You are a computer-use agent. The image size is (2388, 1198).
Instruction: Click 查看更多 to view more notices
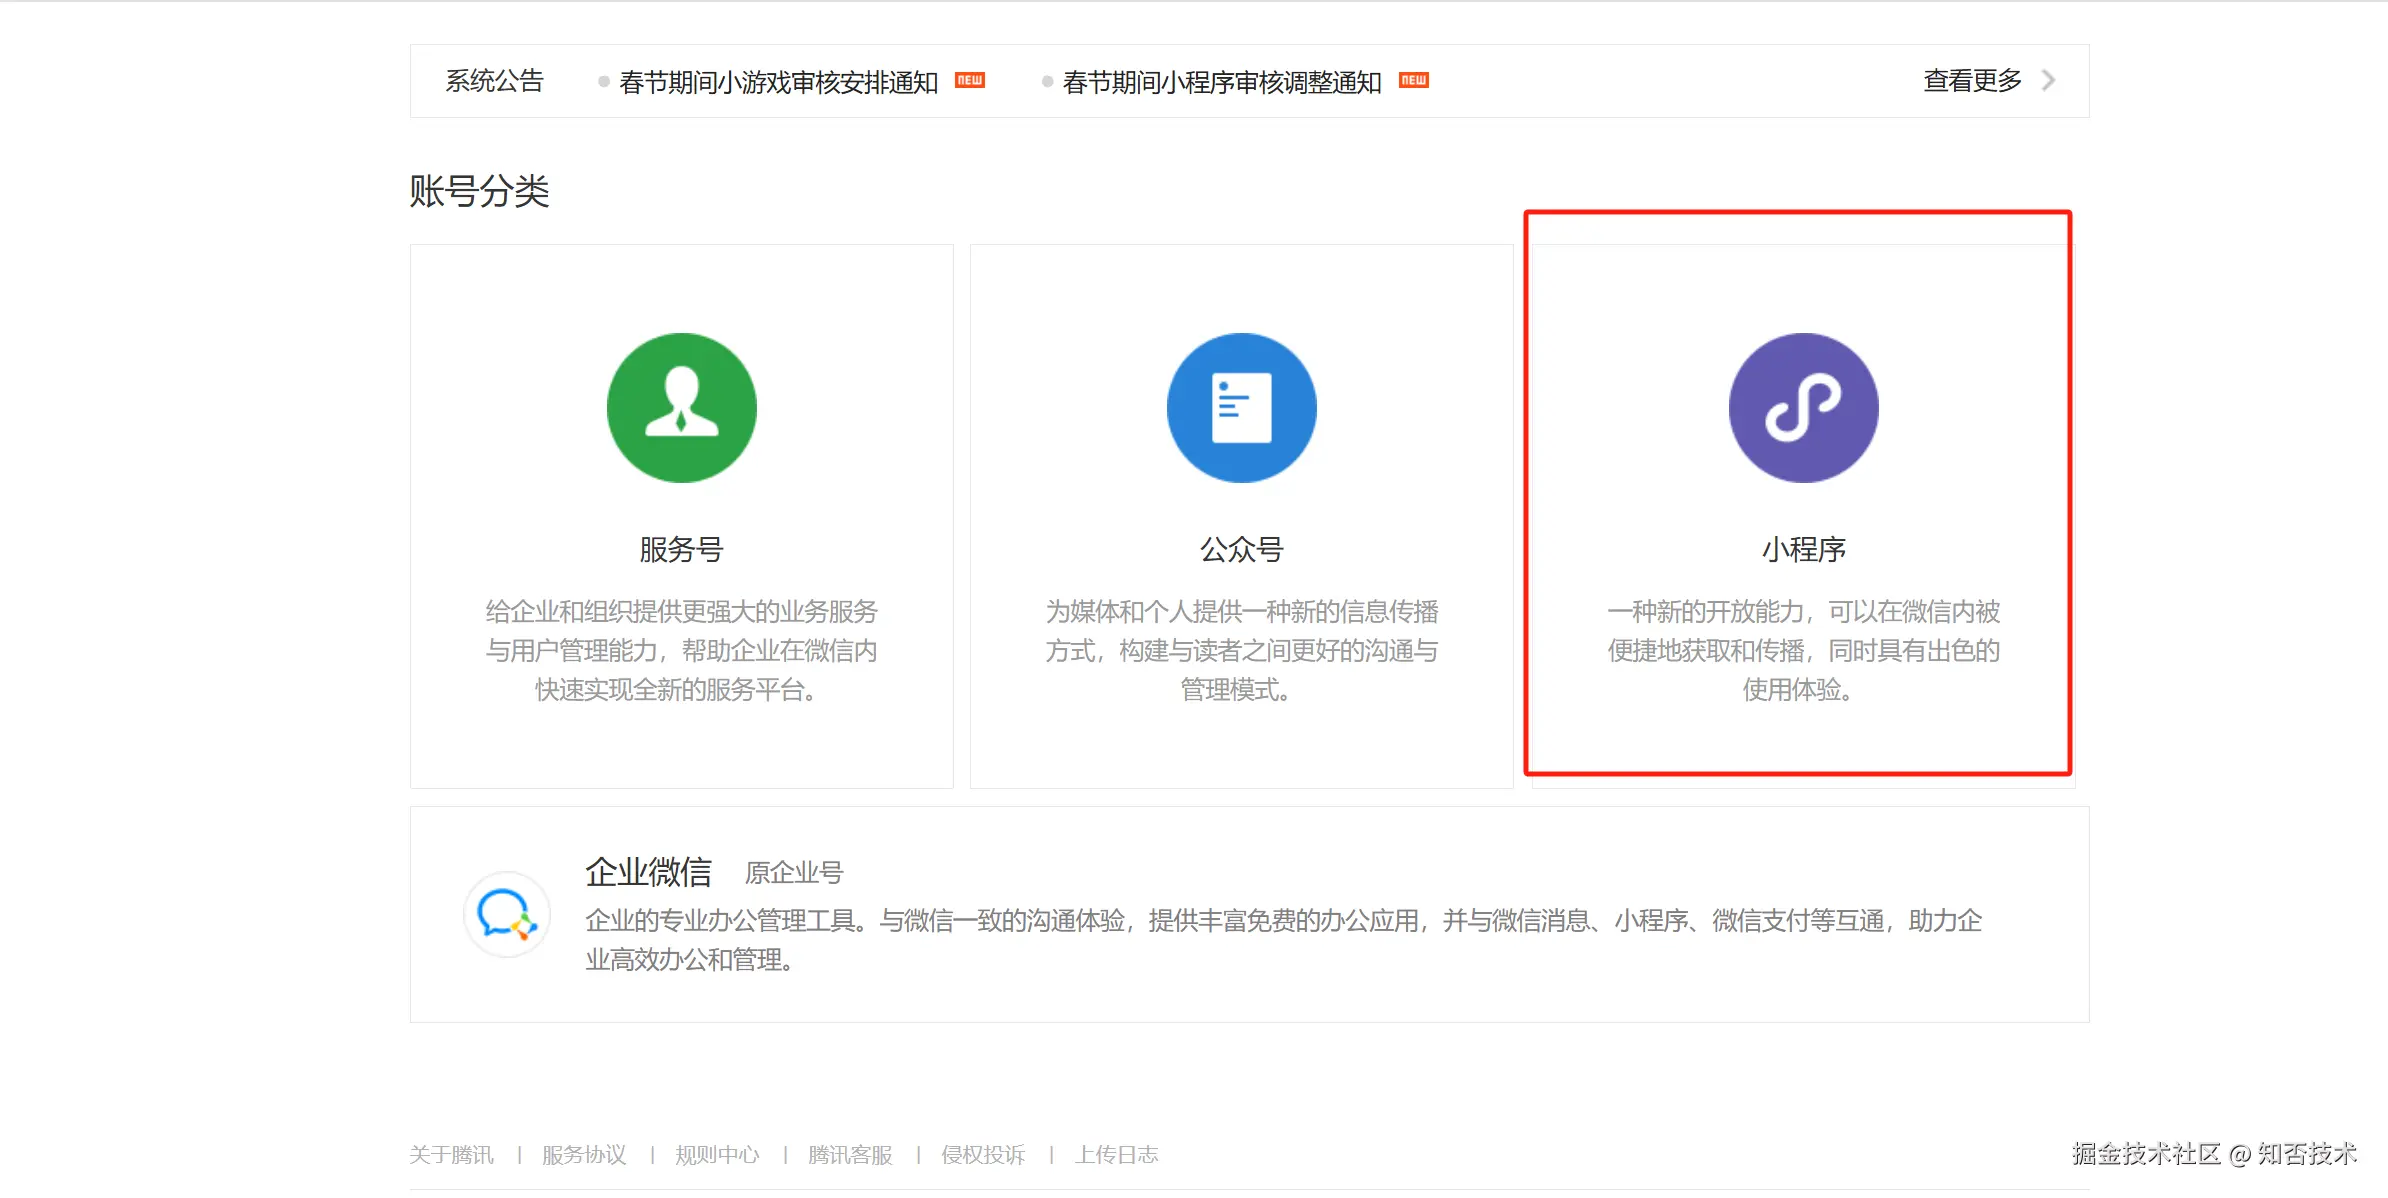[x=1972, y=80]
